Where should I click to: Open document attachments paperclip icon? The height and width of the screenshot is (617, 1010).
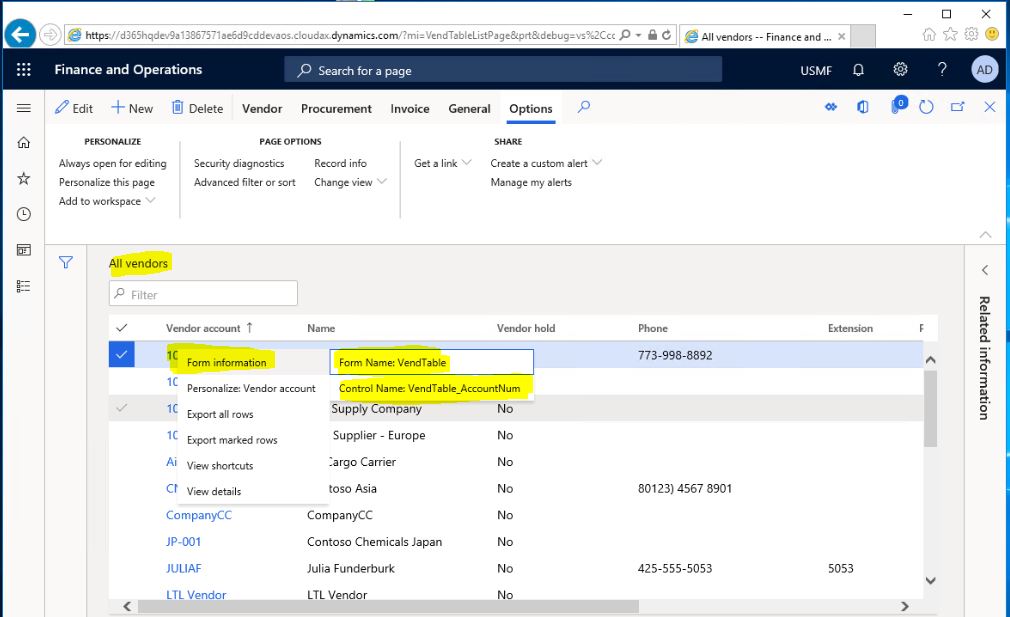click(x=897, y=106)
